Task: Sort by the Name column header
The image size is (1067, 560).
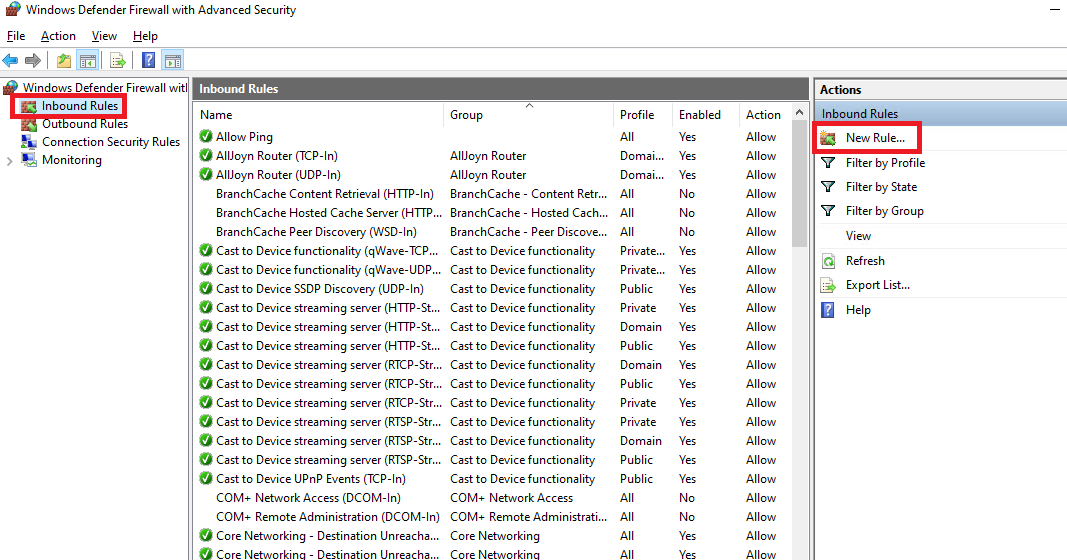Action: point(318,115)
